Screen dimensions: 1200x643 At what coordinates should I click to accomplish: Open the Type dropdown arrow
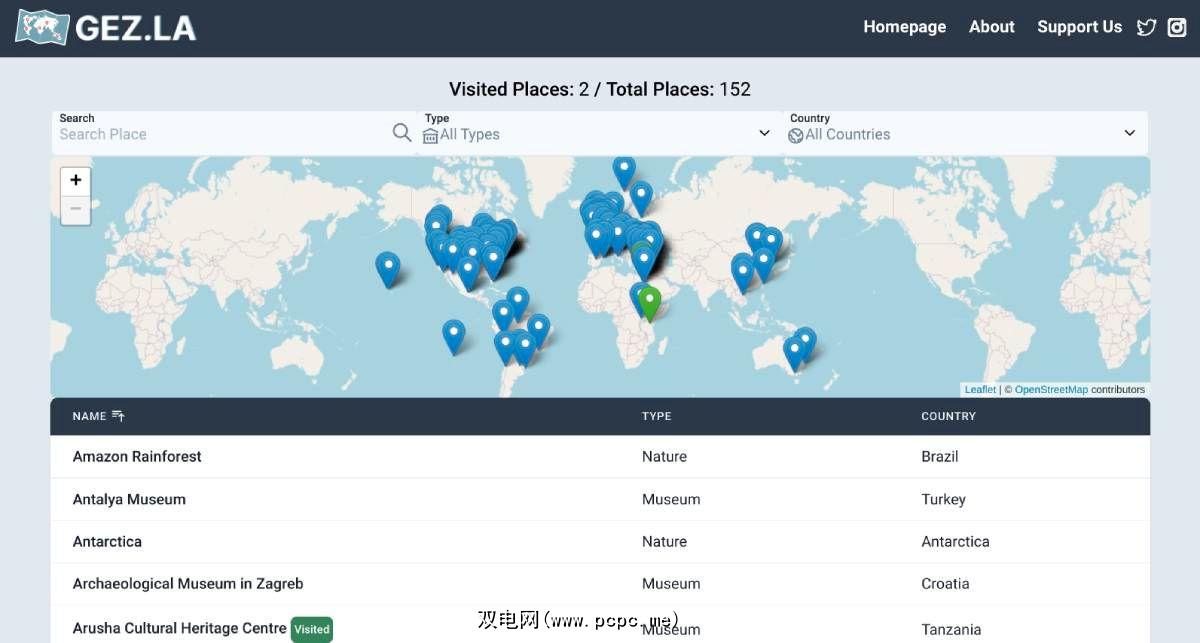coord(764,133)
